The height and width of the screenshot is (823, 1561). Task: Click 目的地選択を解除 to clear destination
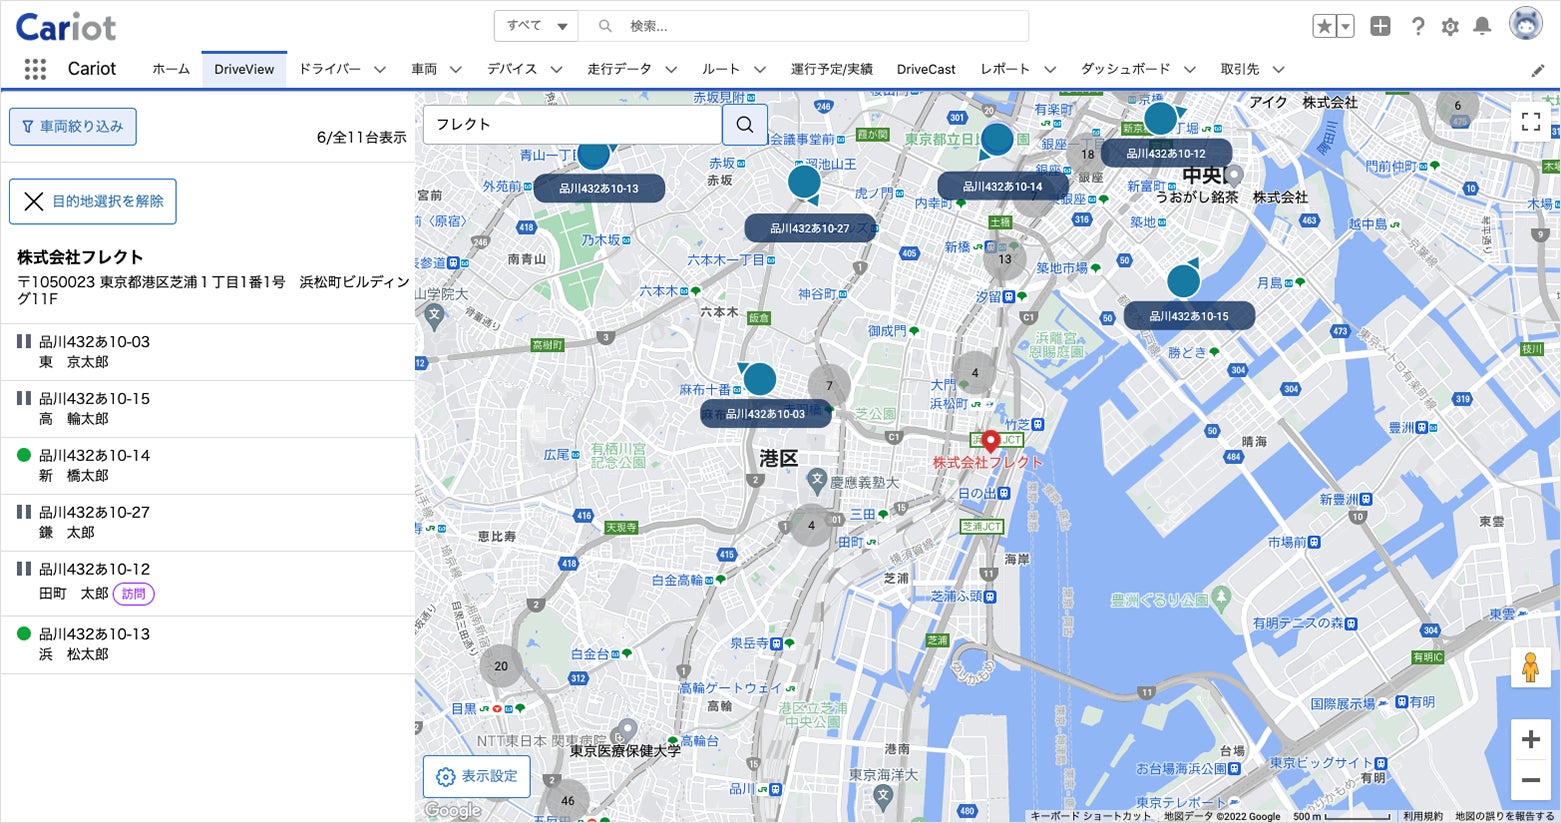pos(93,201)
